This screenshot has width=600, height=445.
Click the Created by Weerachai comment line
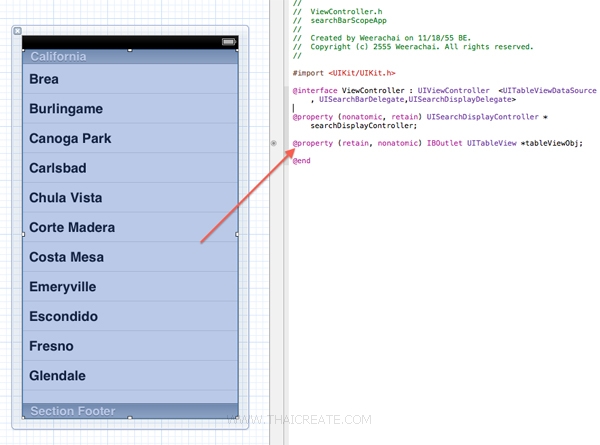[x=382, y=38]
